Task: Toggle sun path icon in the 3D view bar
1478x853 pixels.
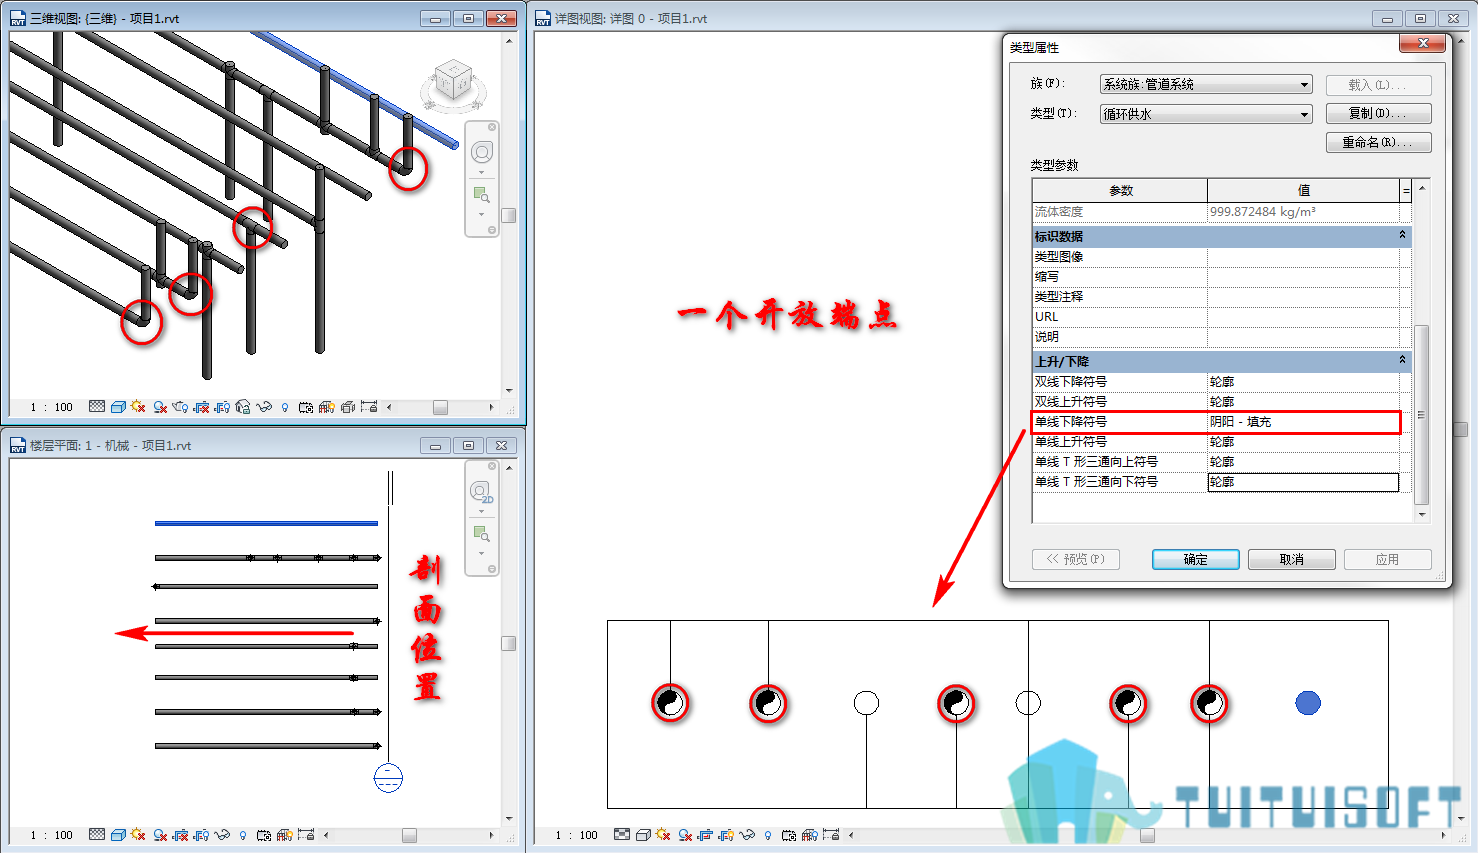Action: tap(138, 407)
